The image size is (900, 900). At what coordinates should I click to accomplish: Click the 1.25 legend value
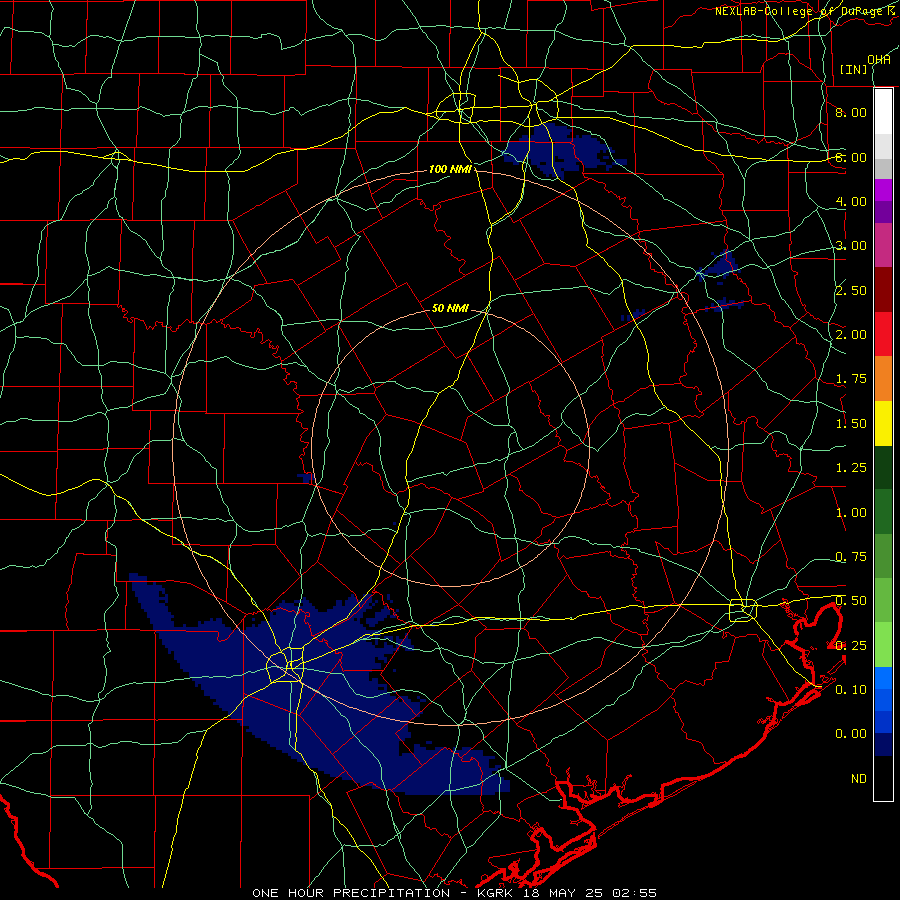[x=851, y=468]
